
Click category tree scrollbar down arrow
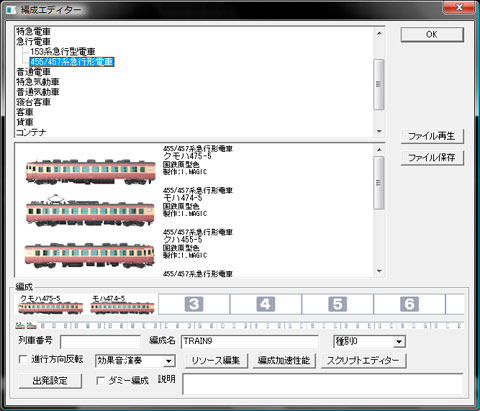pos(379,131)
